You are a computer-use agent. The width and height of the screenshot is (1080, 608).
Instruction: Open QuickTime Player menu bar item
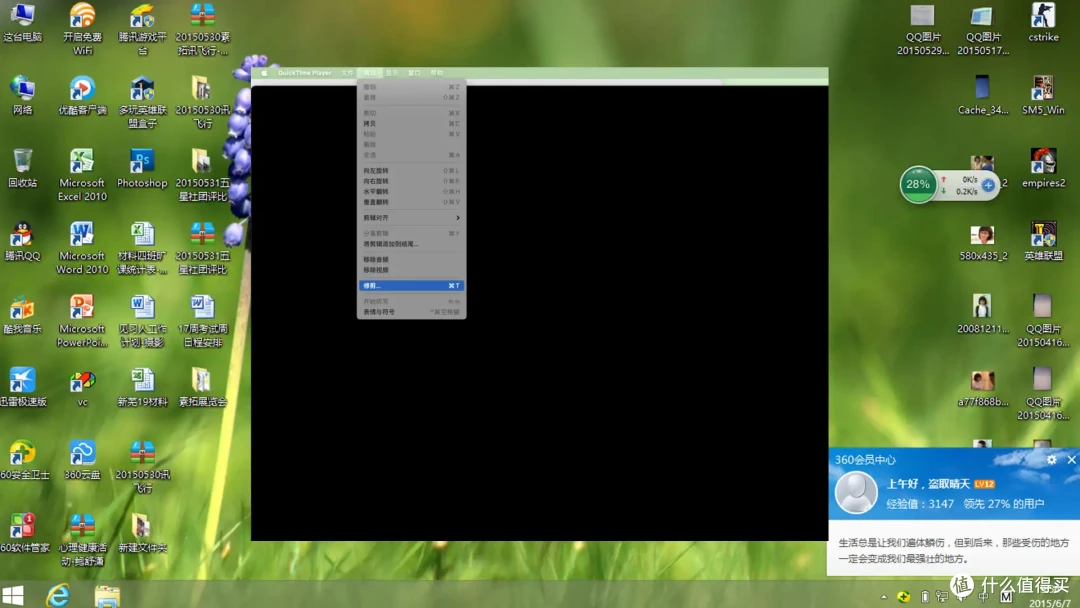coord(304,73)
